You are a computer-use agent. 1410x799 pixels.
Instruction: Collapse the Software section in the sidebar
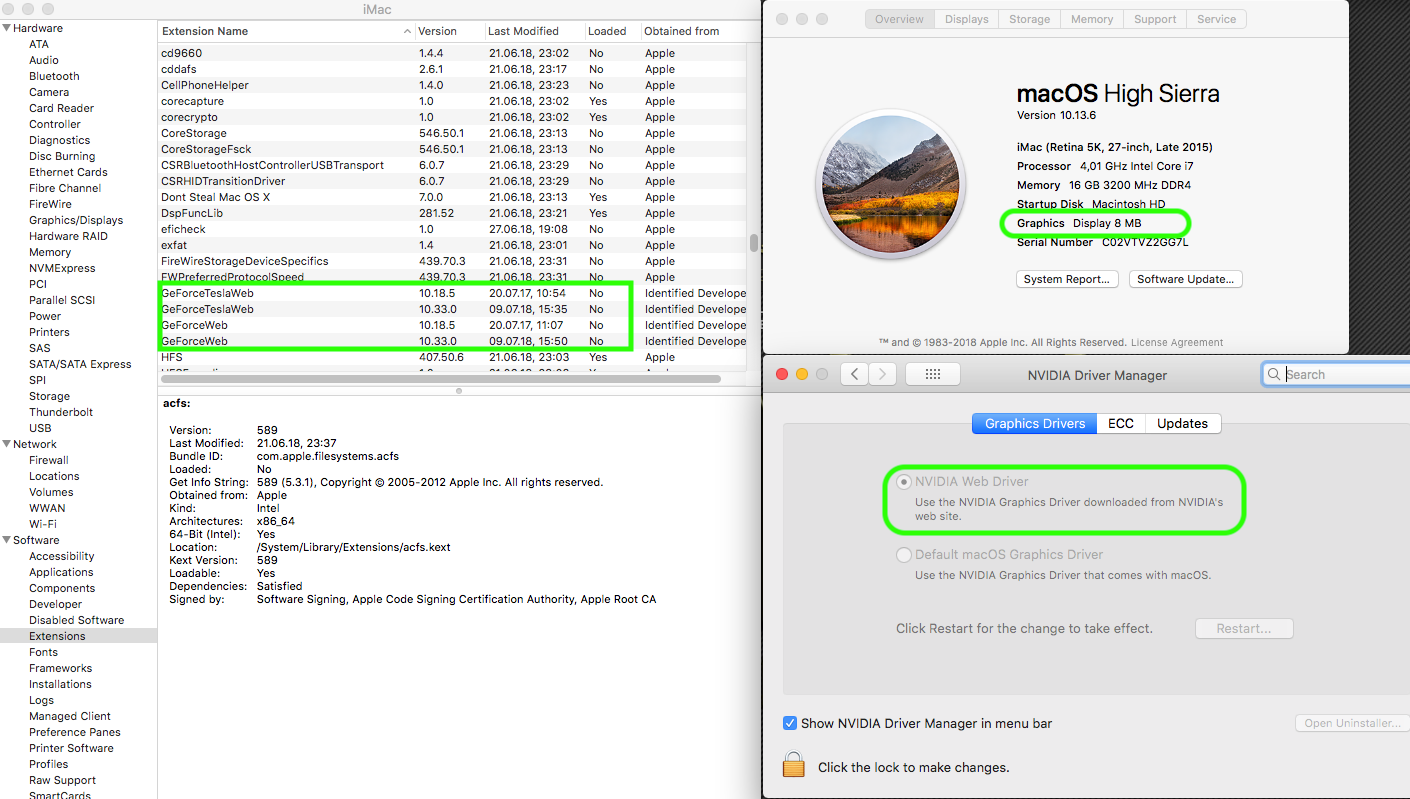[x=6, y=540]
